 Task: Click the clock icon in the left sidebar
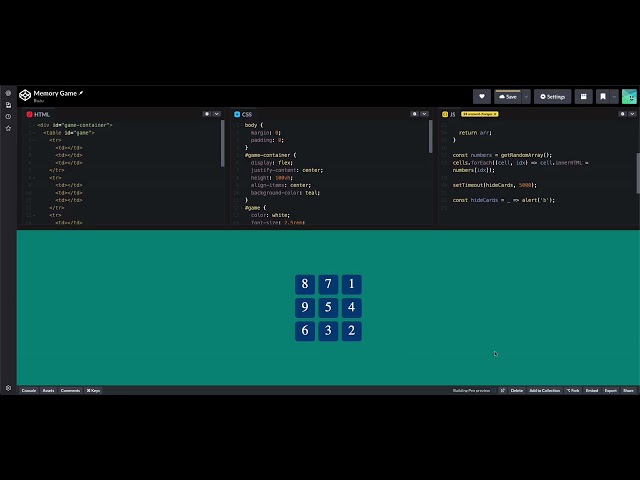[x=8, y=117]
